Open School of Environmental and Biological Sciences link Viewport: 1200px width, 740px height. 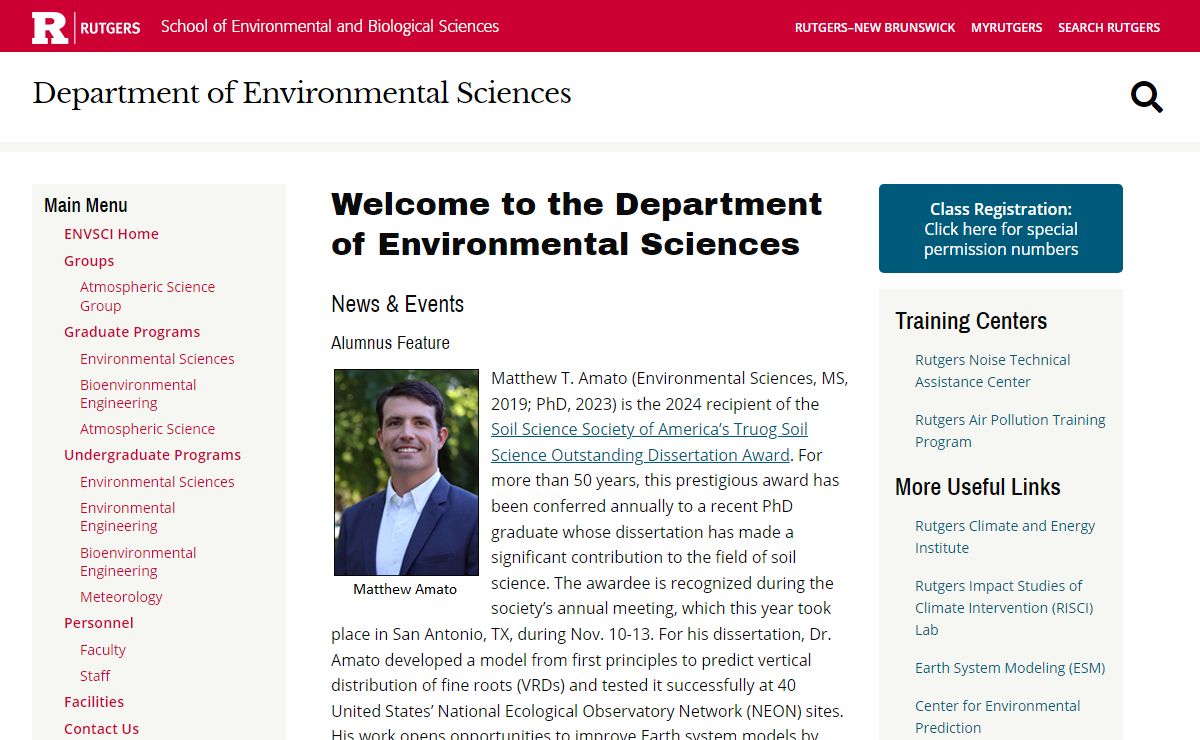(x=330, y=26)
